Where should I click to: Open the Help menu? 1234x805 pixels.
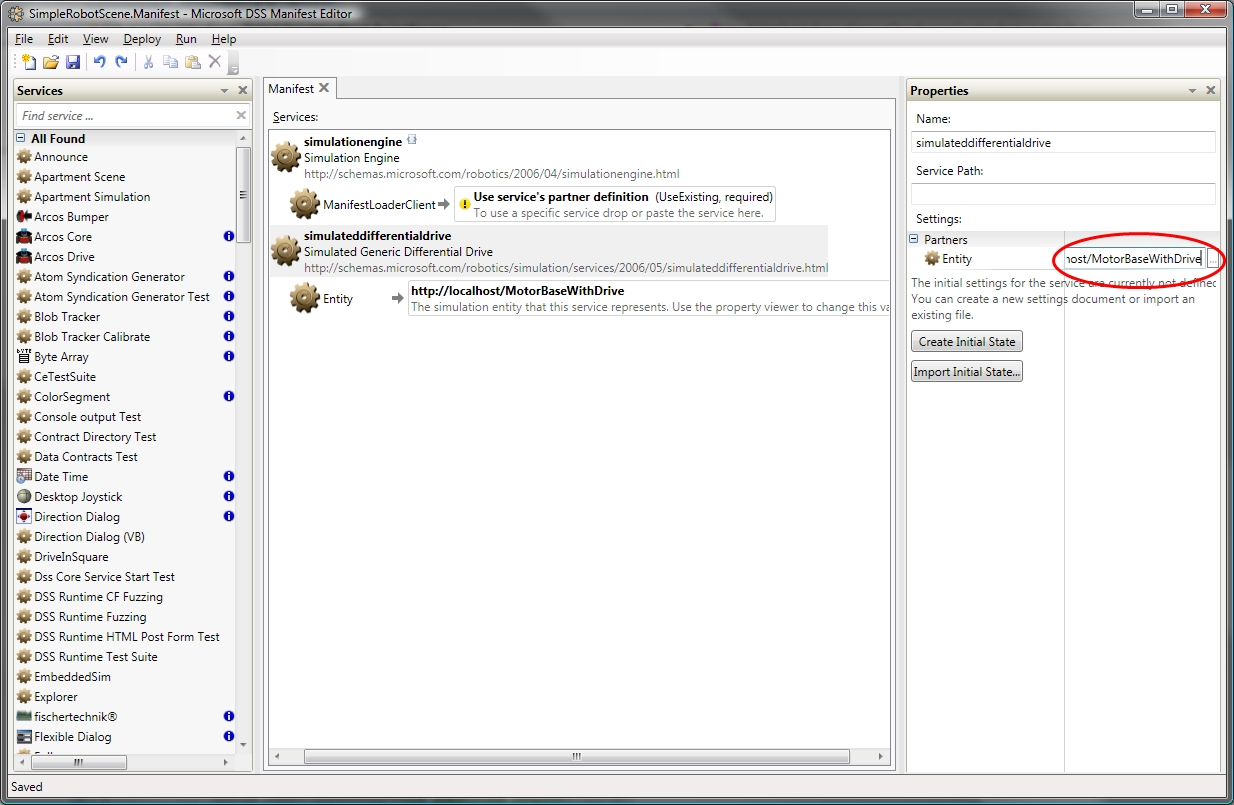(224, 39)
